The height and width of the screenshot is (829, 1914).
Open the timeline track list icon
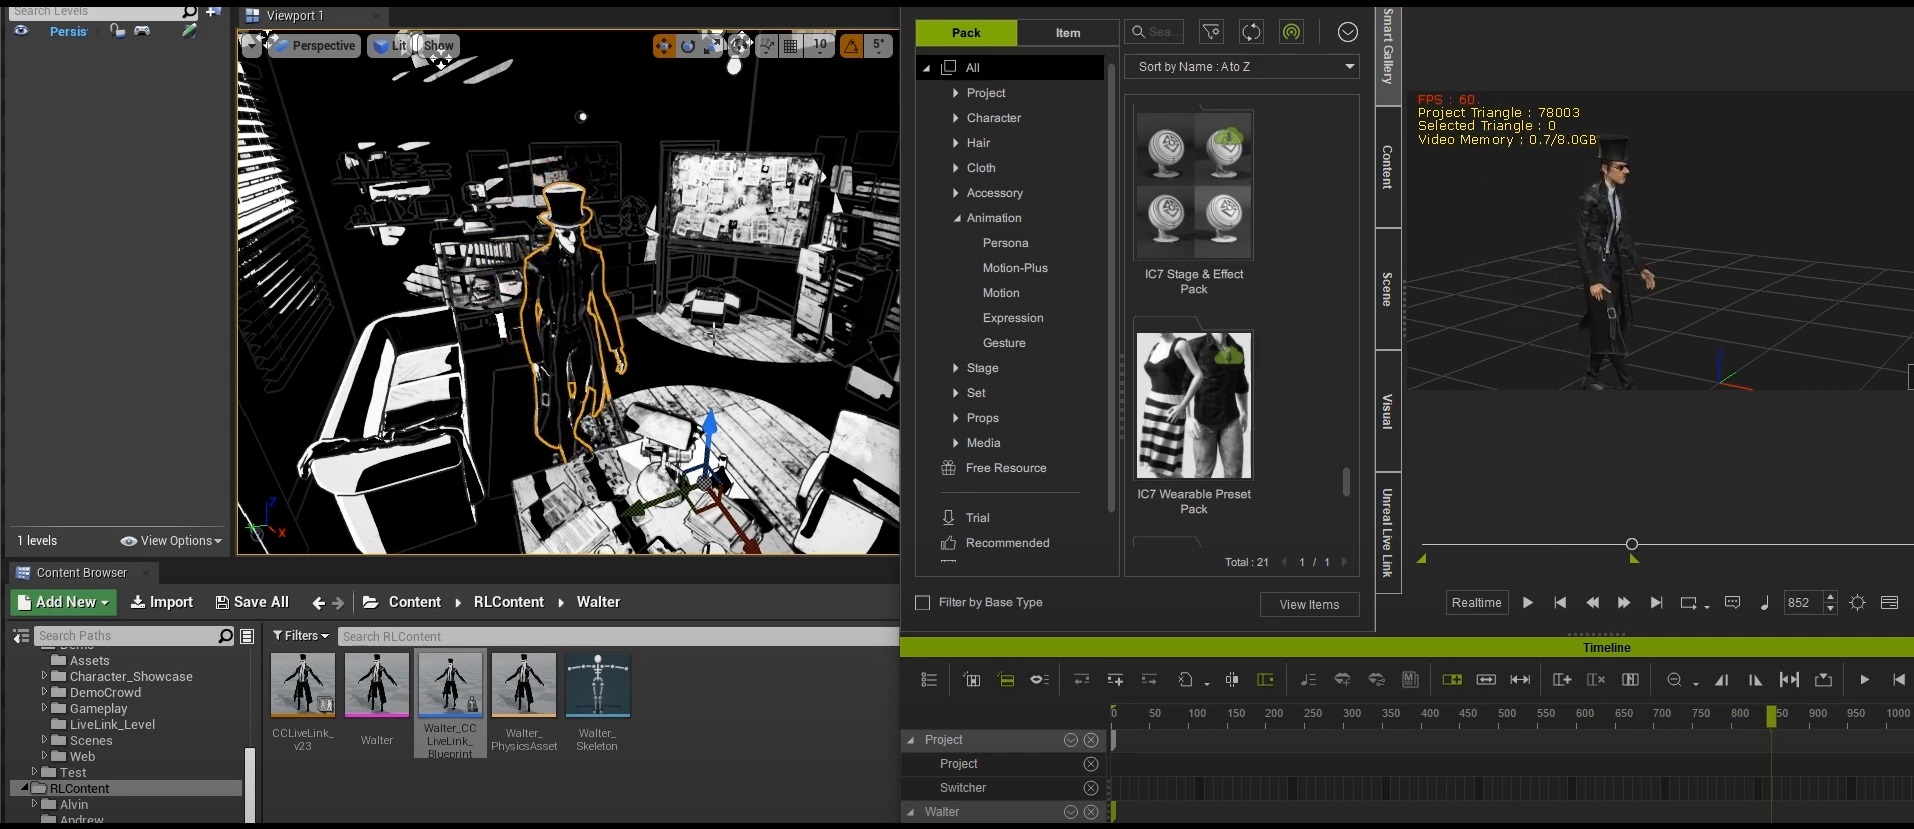[x=929, y=680]
